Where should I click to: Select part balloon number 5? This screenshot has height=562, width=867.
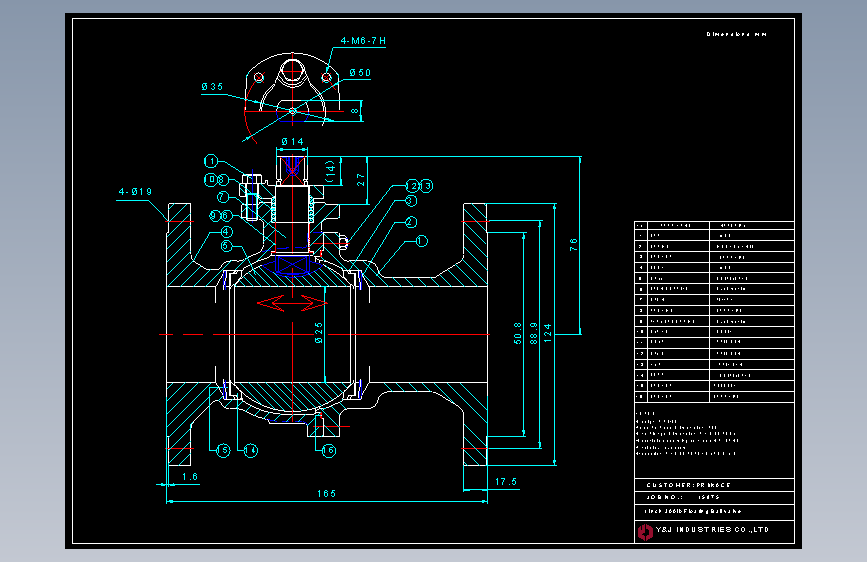click(226, 246)
